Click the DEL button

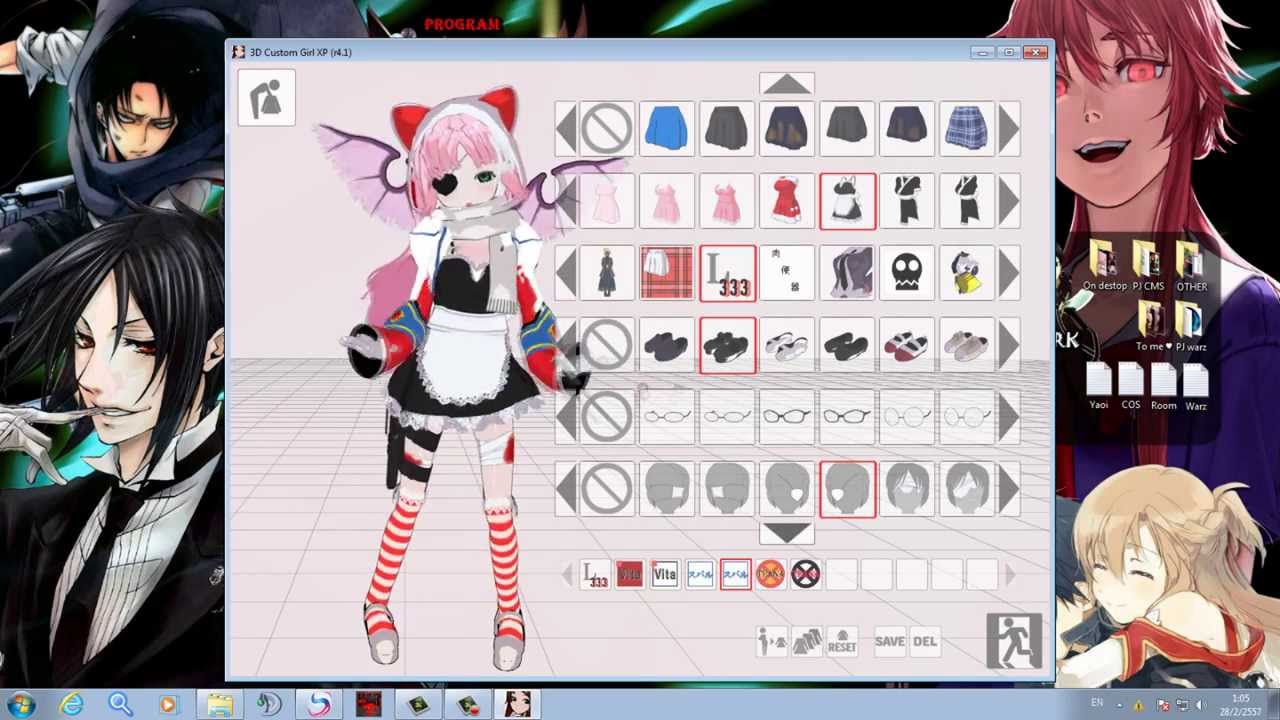click(925, 642)
